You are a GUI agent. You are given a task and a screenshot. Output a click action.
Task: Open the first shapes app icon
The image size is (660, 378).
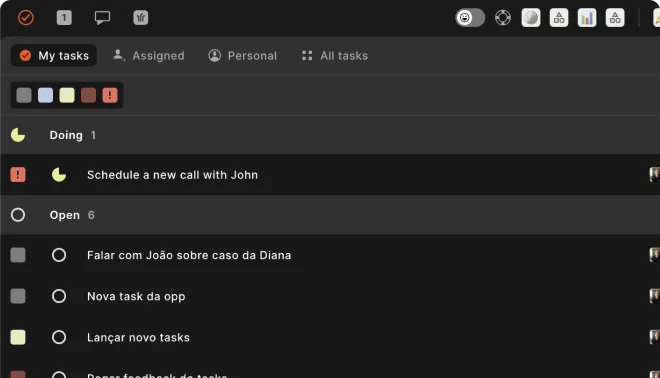(x=559, y=18)
